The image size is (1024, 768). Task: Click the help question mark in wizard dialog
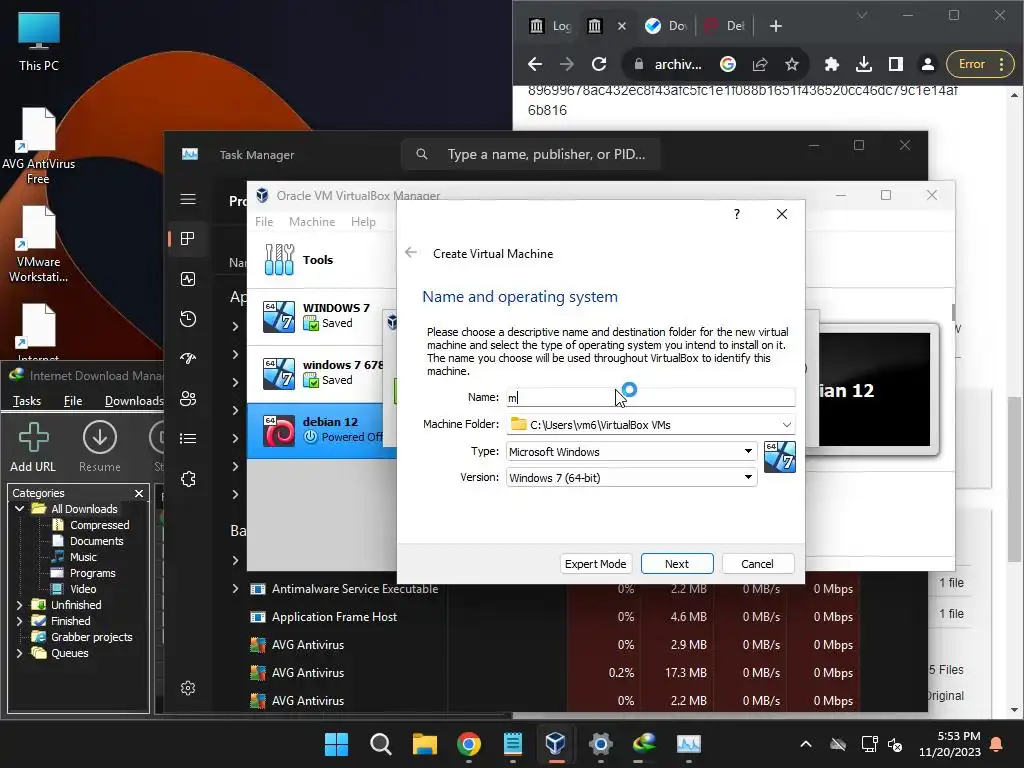(737, 214)
